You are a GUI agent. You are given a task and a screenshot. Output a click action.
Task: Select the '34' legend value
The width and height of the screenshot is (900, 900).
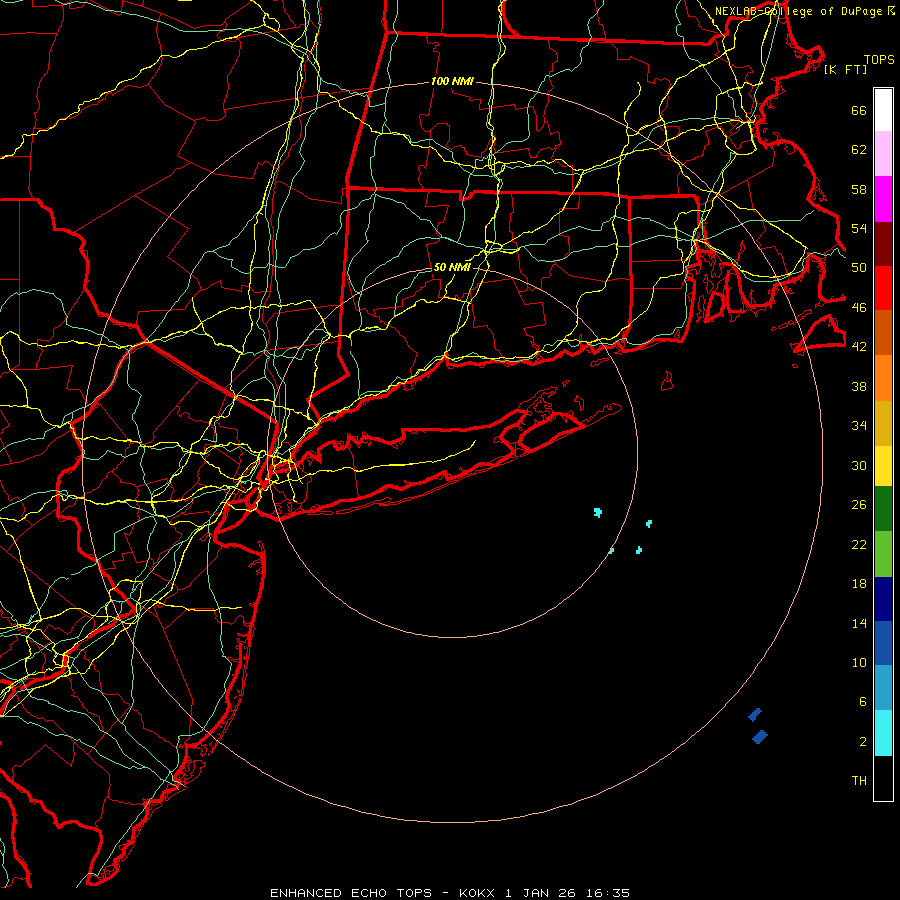pos(859,425)
